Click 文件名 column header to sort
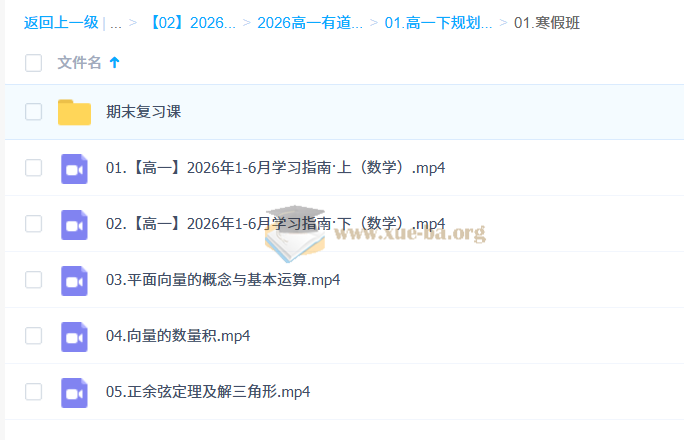Image resolution: width=684 pixels, height=440 pixels. (x=79, y=63)
